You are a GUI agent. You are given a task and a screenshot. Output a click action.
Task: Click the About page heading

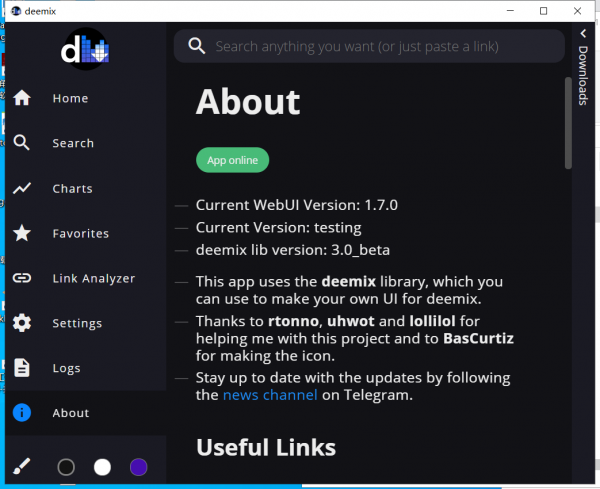[x=248, y=102]
